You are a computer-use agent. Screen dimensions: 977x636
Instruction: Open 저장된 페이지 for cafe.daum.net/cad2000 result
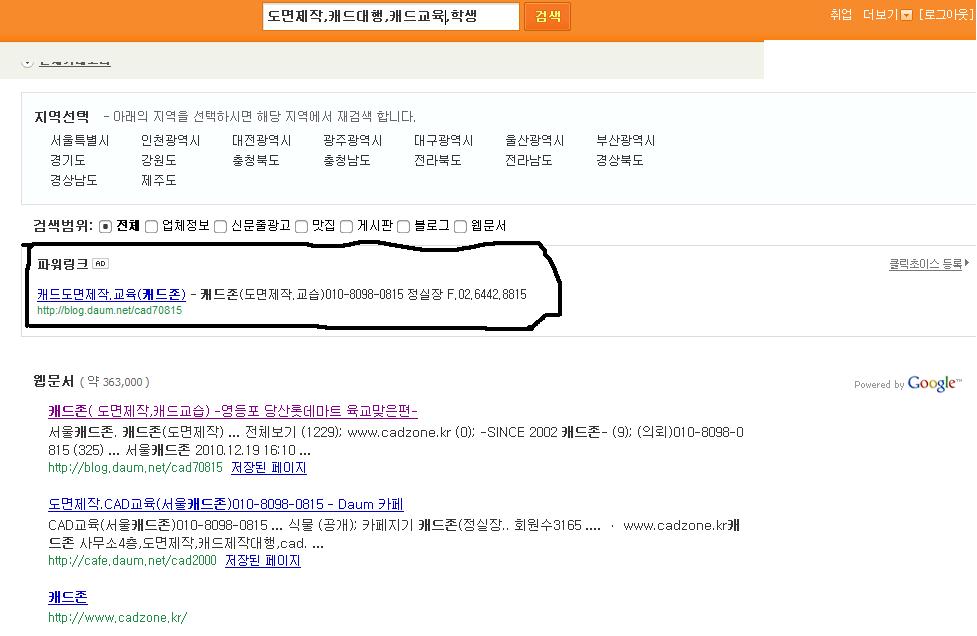pyautogui.click(x=262, y=561)
